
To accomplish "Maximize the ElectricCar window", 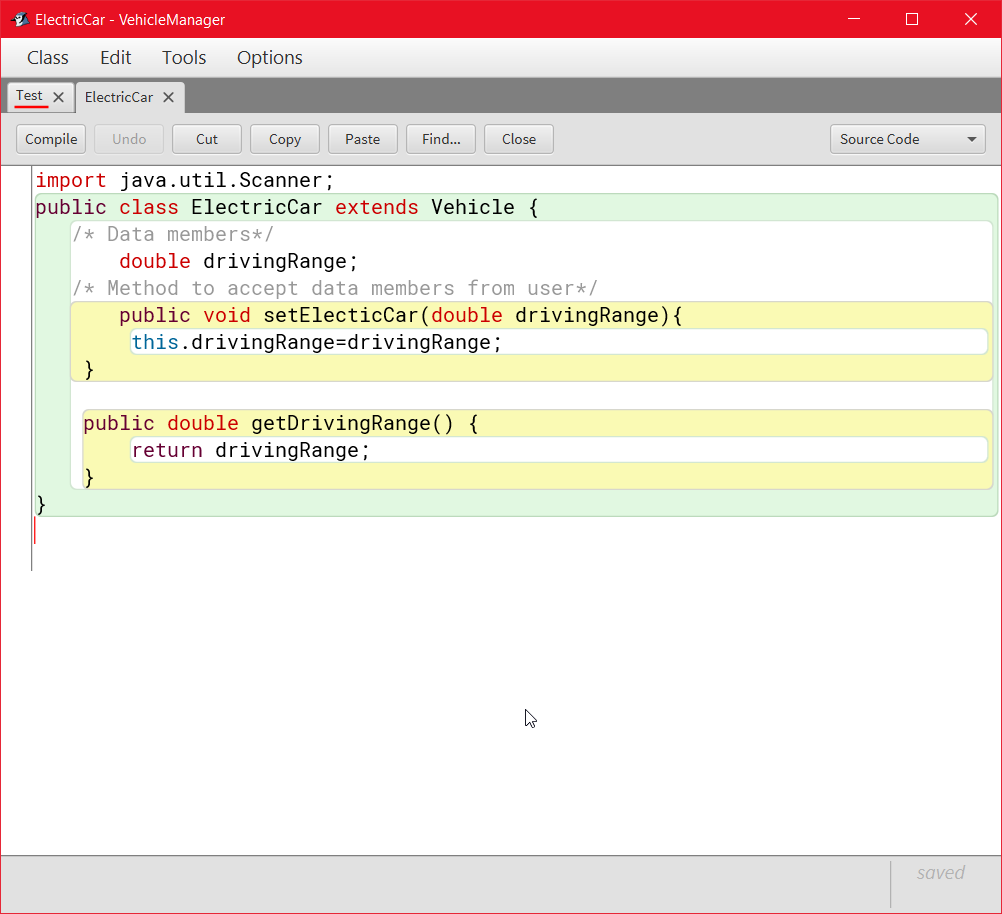I will pyautogui.click(x=912, y=19).
